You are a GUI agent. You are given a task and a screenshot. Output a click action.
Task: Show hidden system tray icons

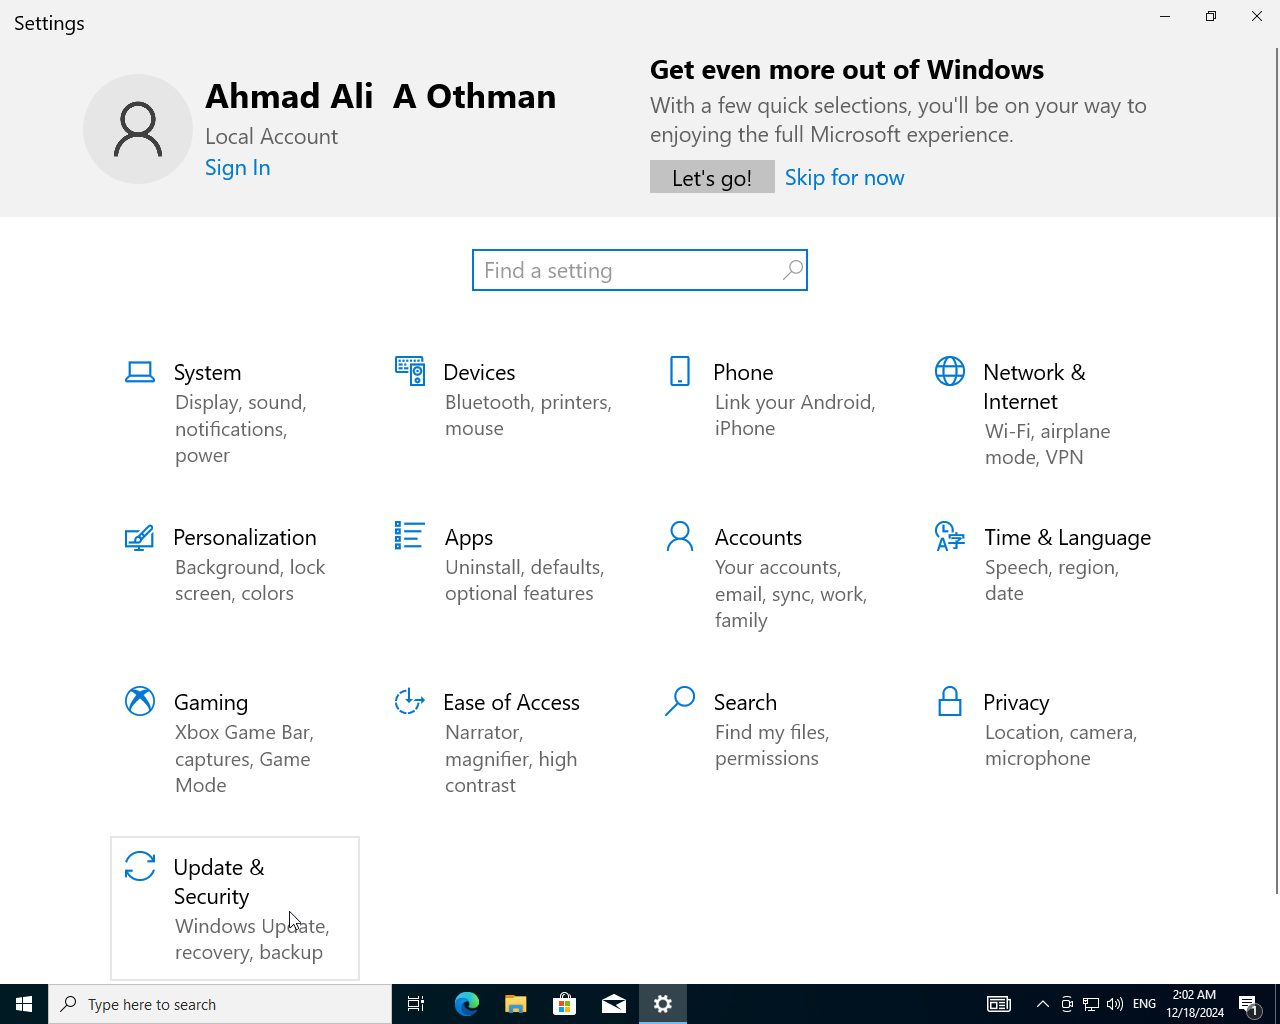click(x=1042, y=1004)
